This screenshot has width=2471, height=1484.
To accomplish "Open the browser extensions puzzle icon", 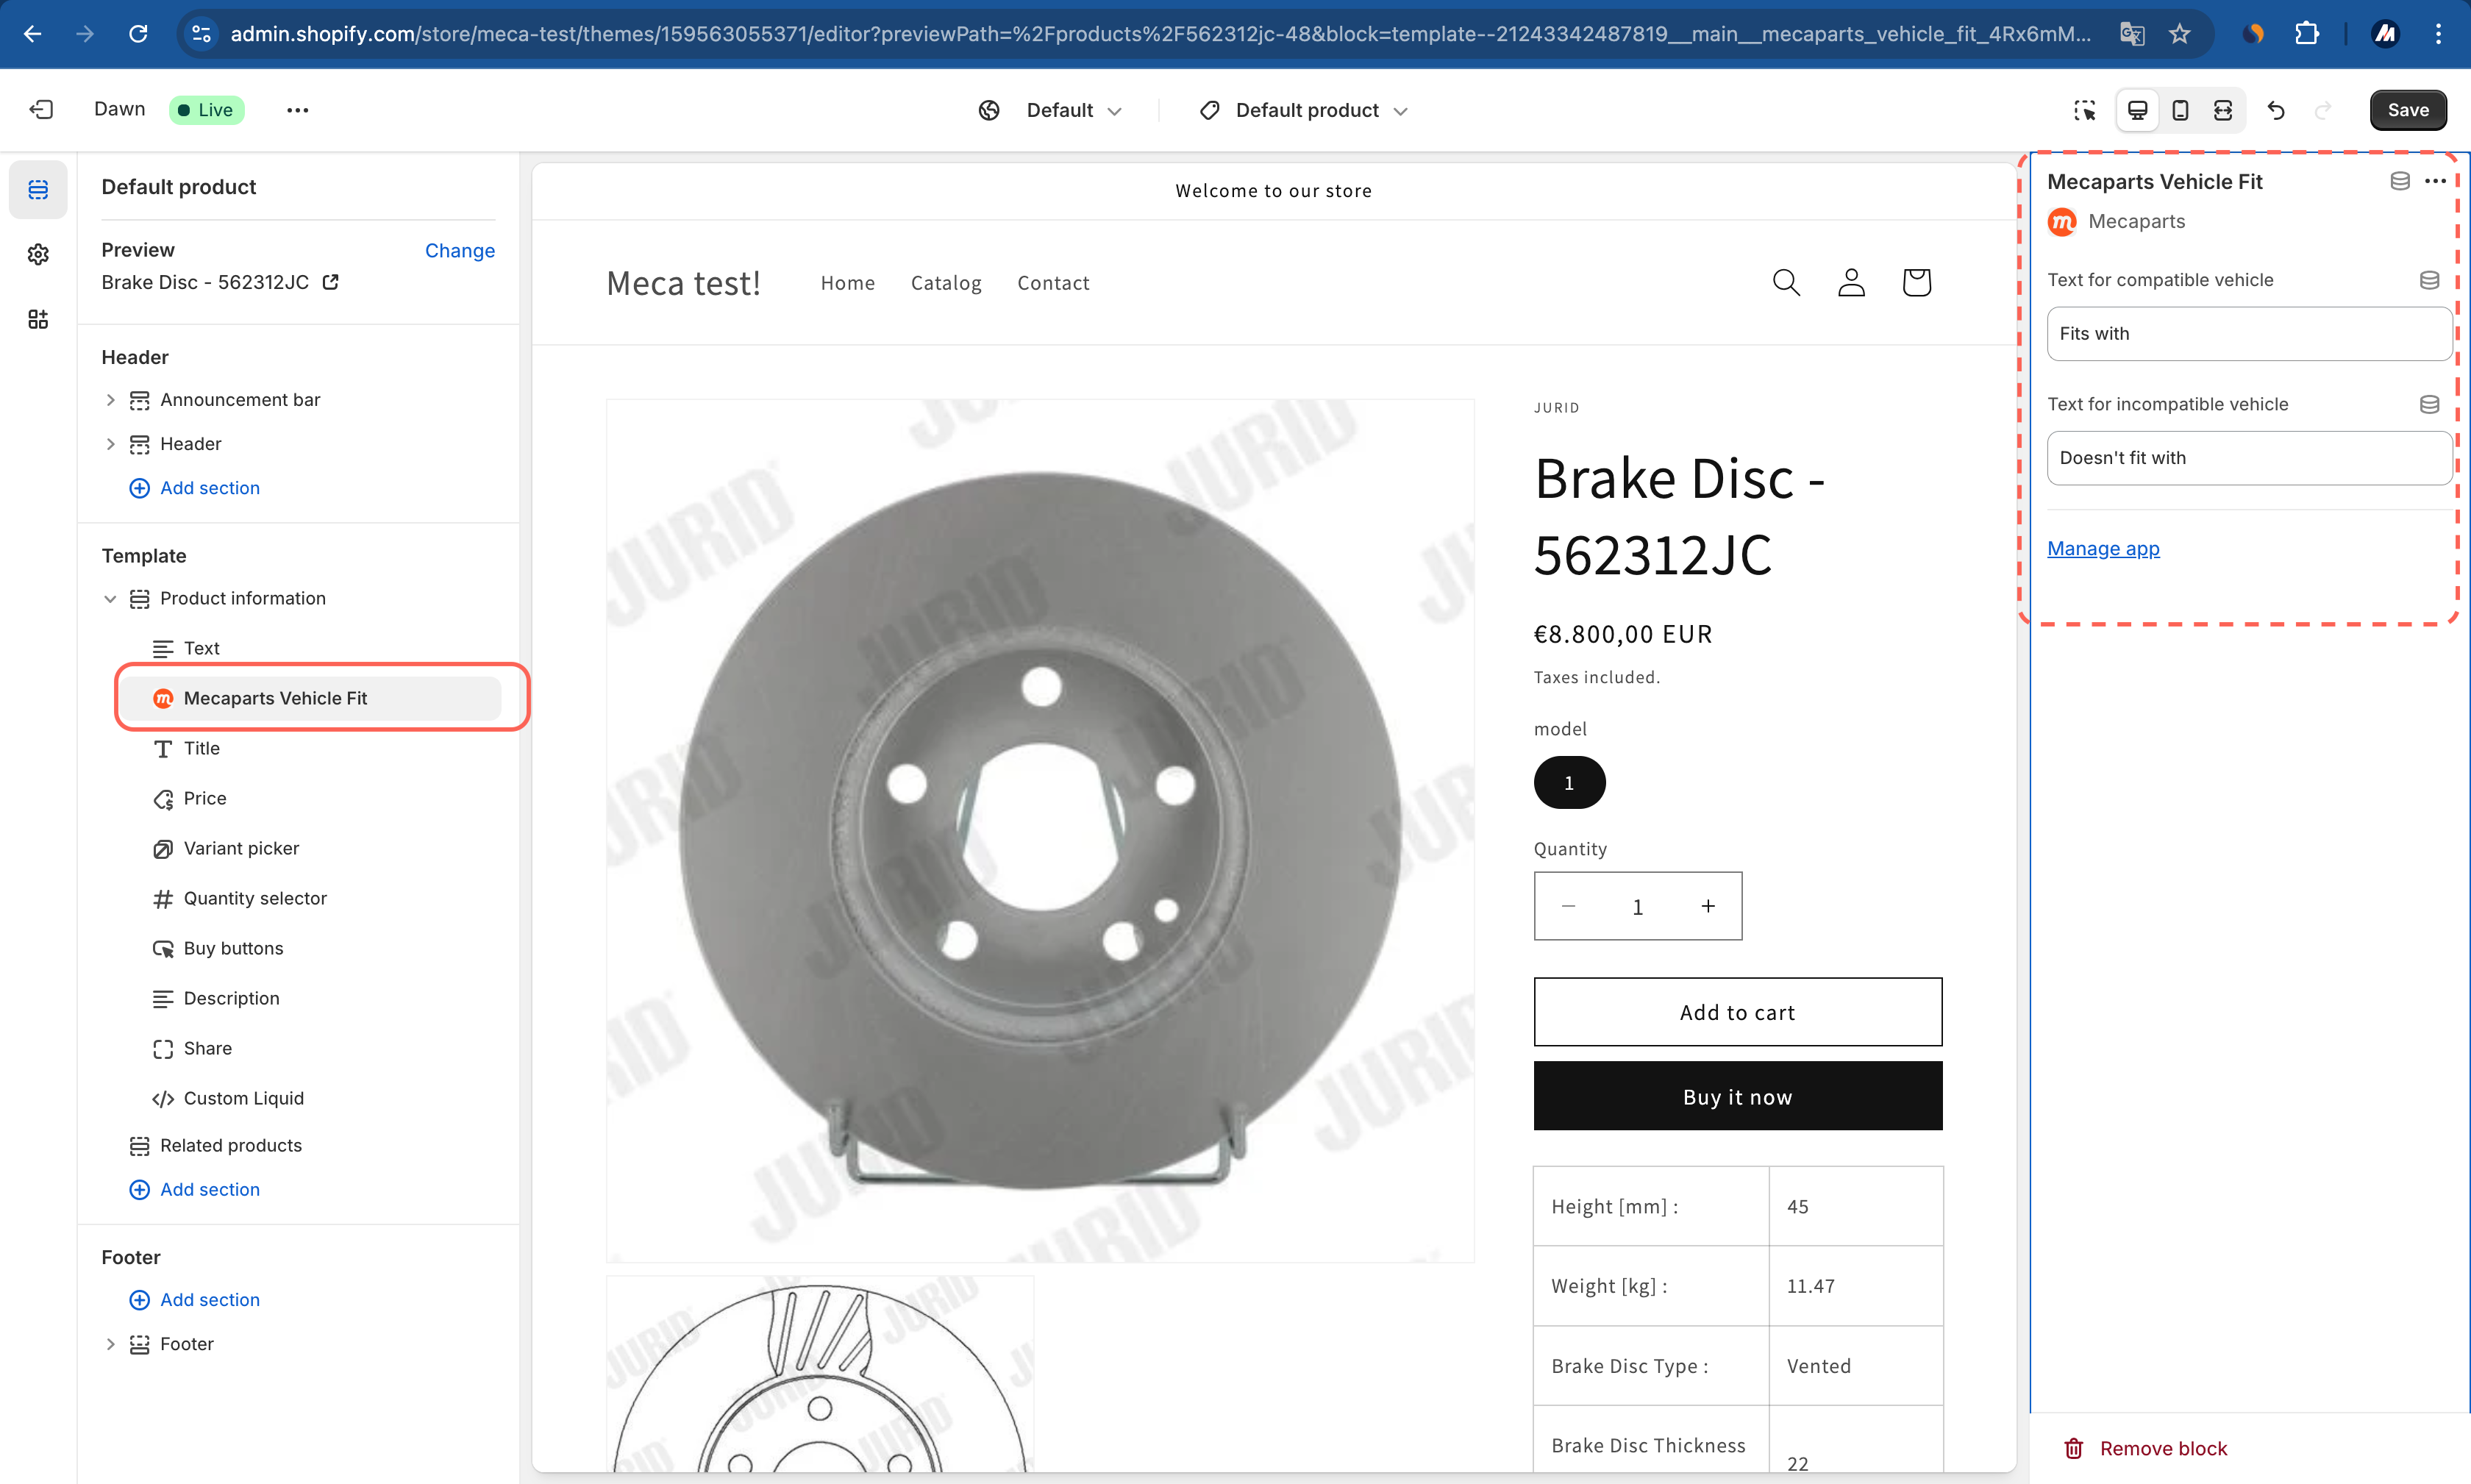I will pos(2306,34).
